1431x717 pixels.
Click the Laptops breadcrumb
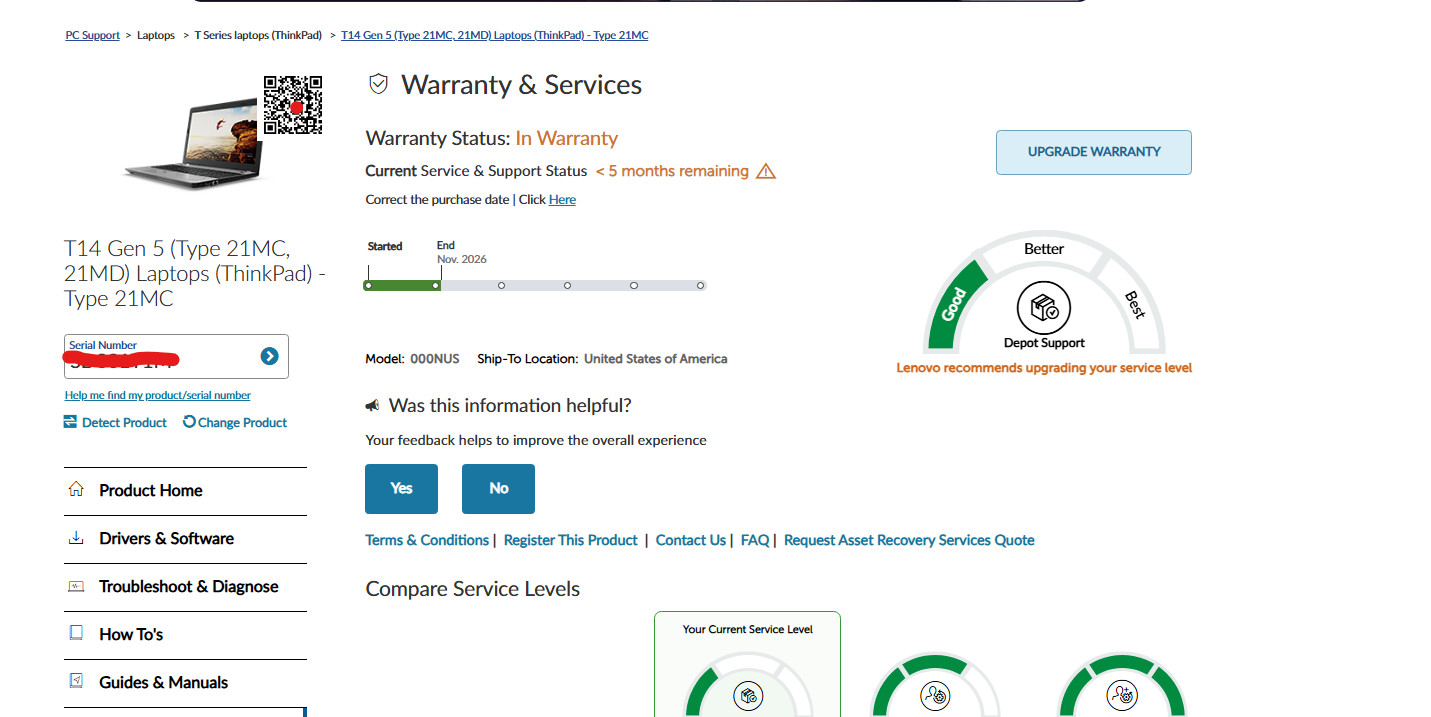point(156,35)
